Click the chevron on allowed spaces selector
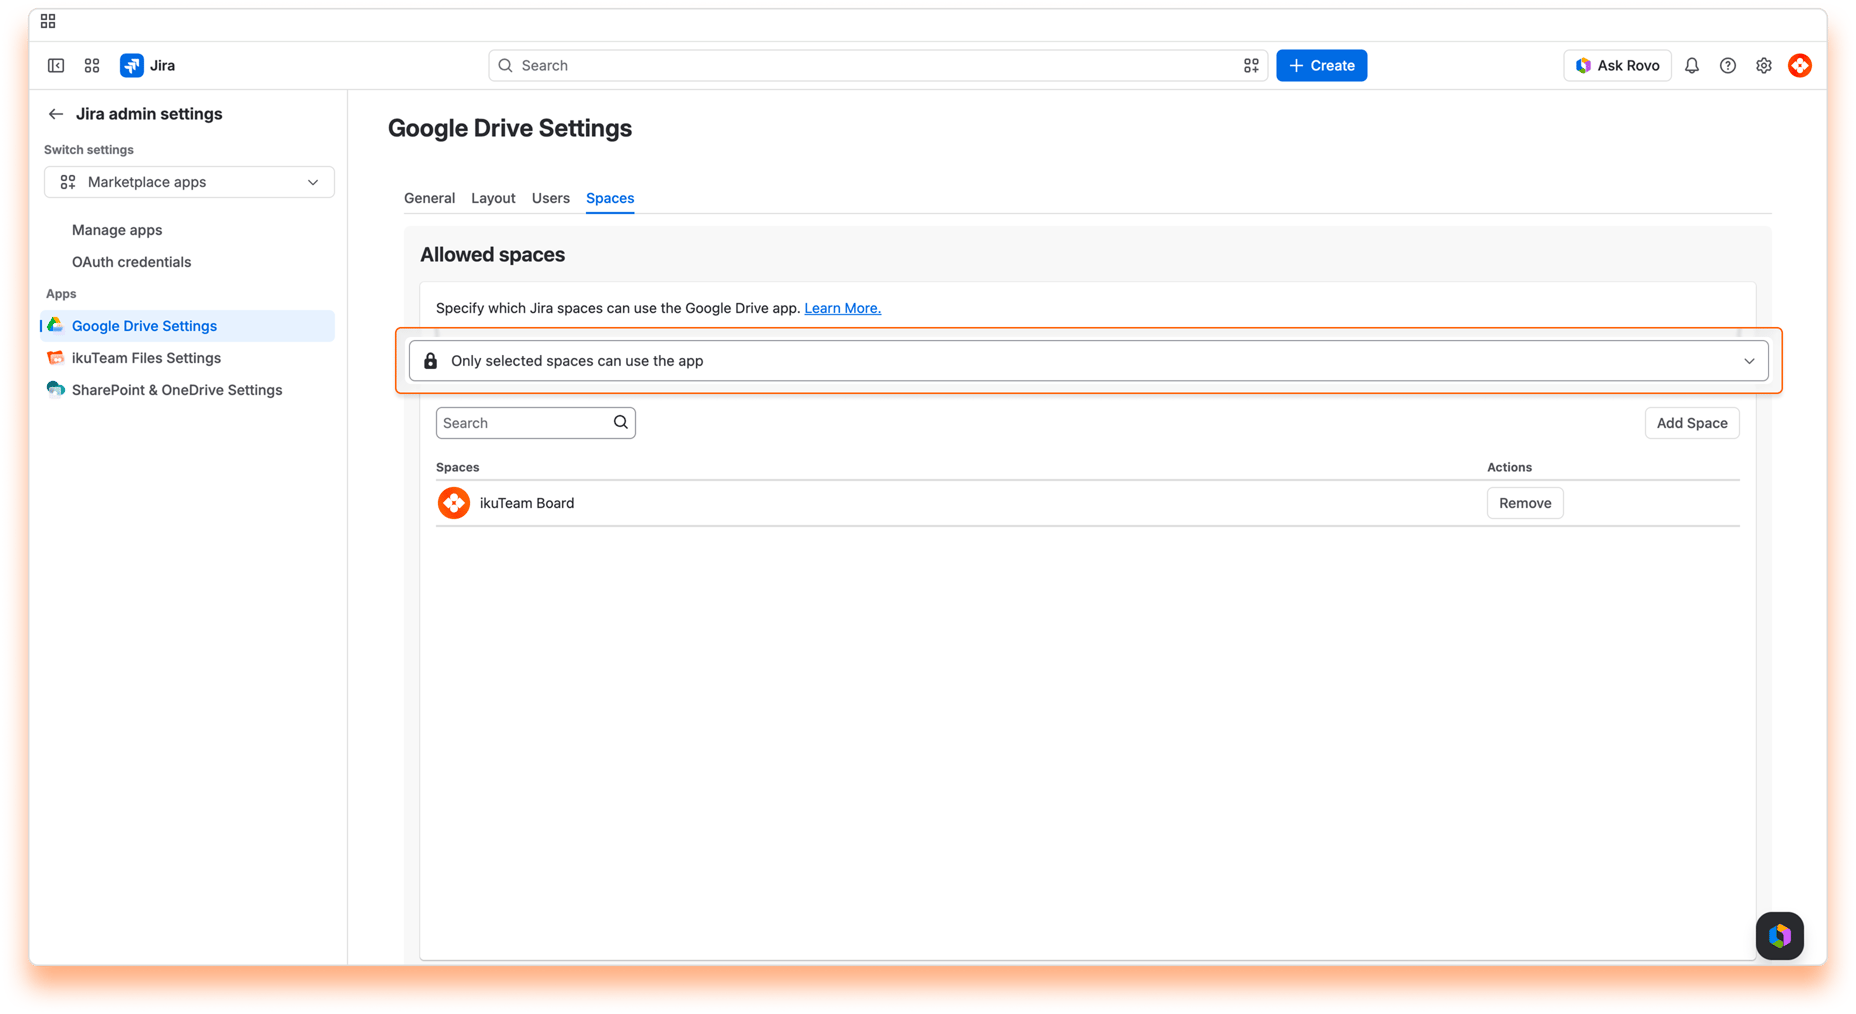This screenshot has height=1014, width=1856. tap(1749, 361)
